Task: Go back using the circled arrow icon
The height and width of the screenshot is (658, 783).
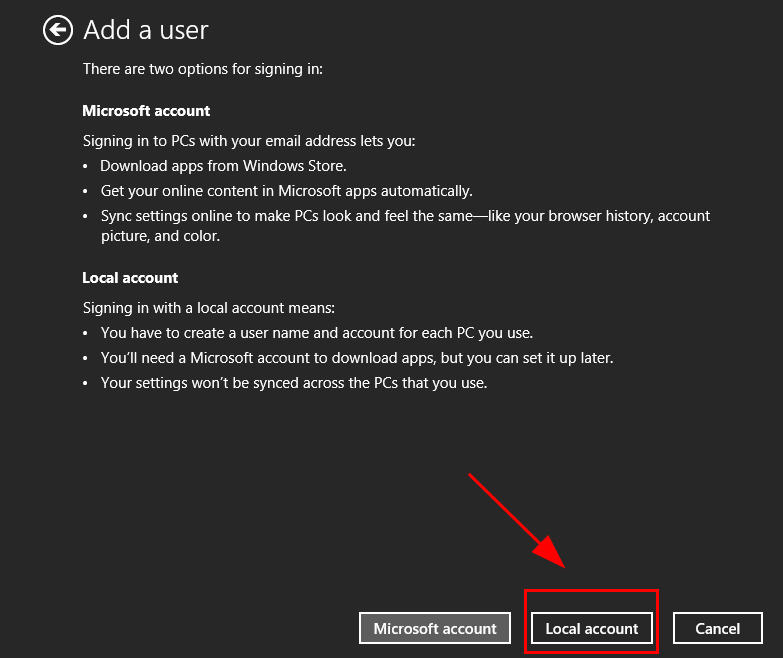Action: 57,30
